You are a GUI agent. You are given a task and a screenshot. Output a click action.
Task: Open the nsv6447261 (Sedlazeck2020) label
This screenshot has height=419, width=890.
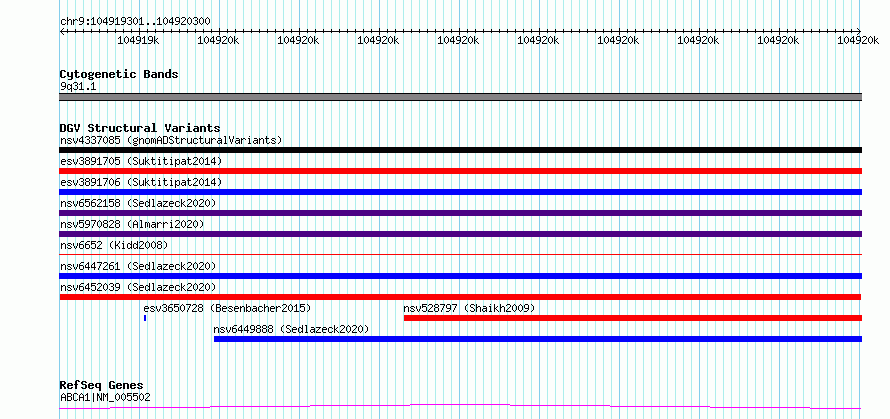coord(138,266)
